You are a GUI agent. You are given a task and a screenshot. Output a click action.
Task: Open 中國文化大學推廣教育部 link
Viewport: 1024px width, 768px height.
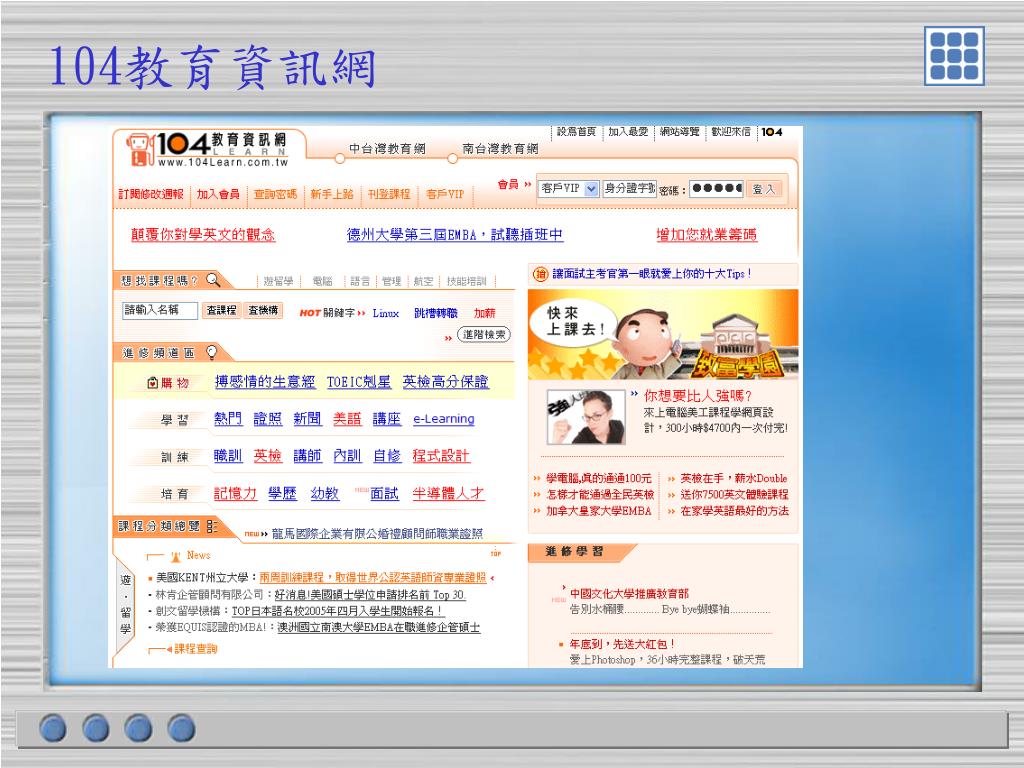tap(630, 594)
